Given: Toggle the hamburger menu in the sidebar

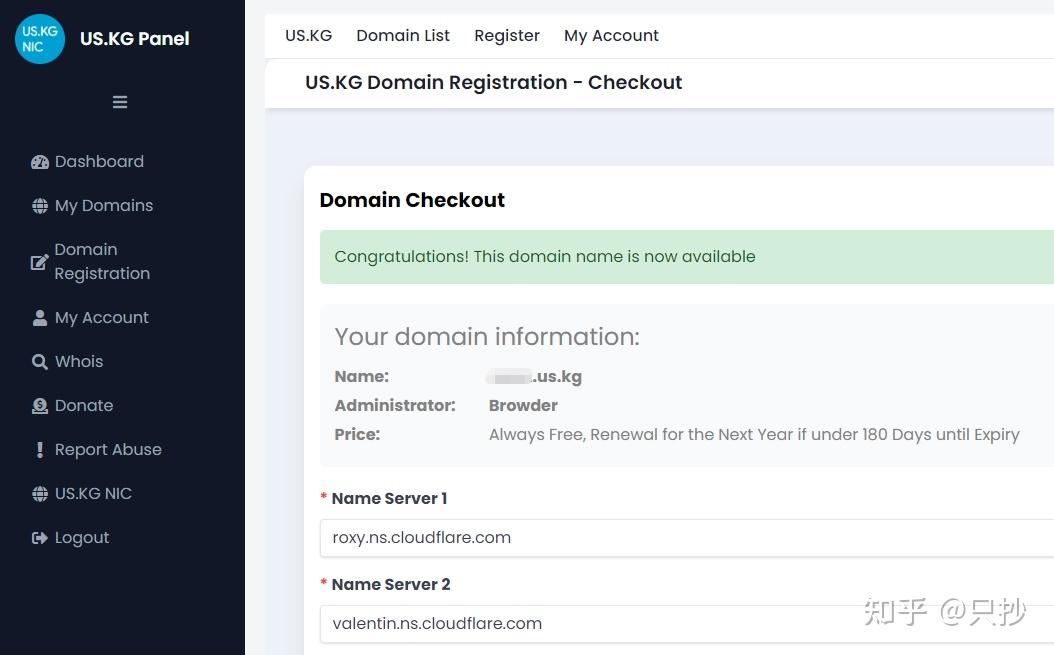Looking at the screenshot, I should coord(120,102).
